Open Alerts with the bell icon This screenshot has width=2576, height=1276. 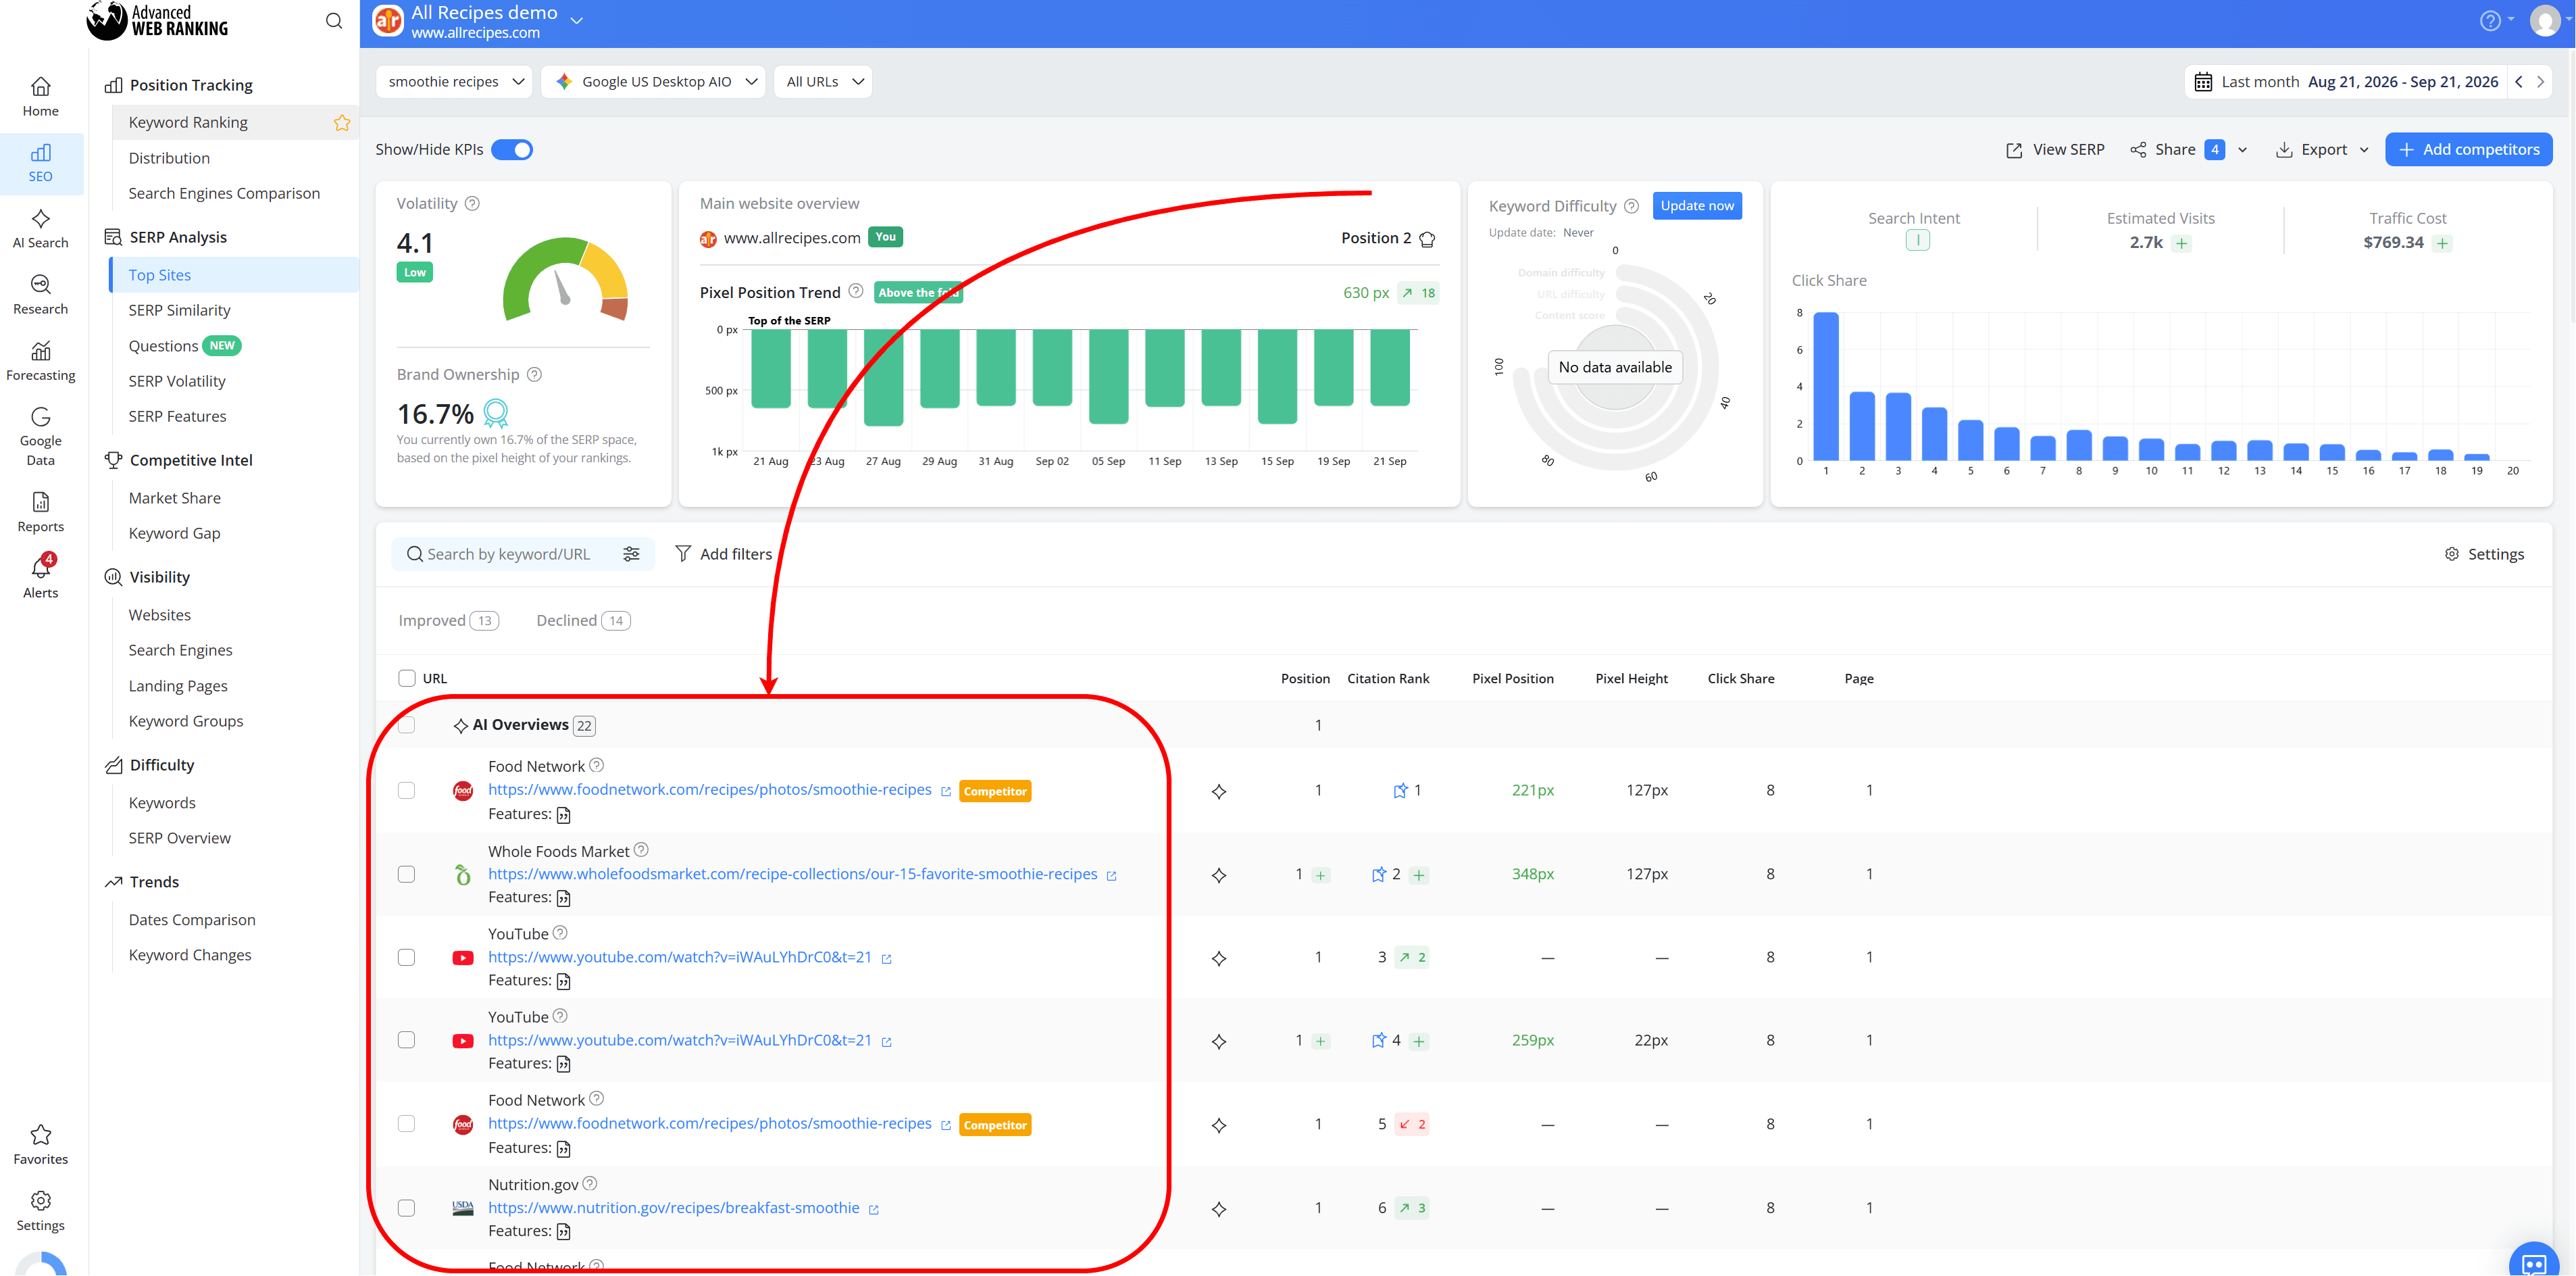40,568
